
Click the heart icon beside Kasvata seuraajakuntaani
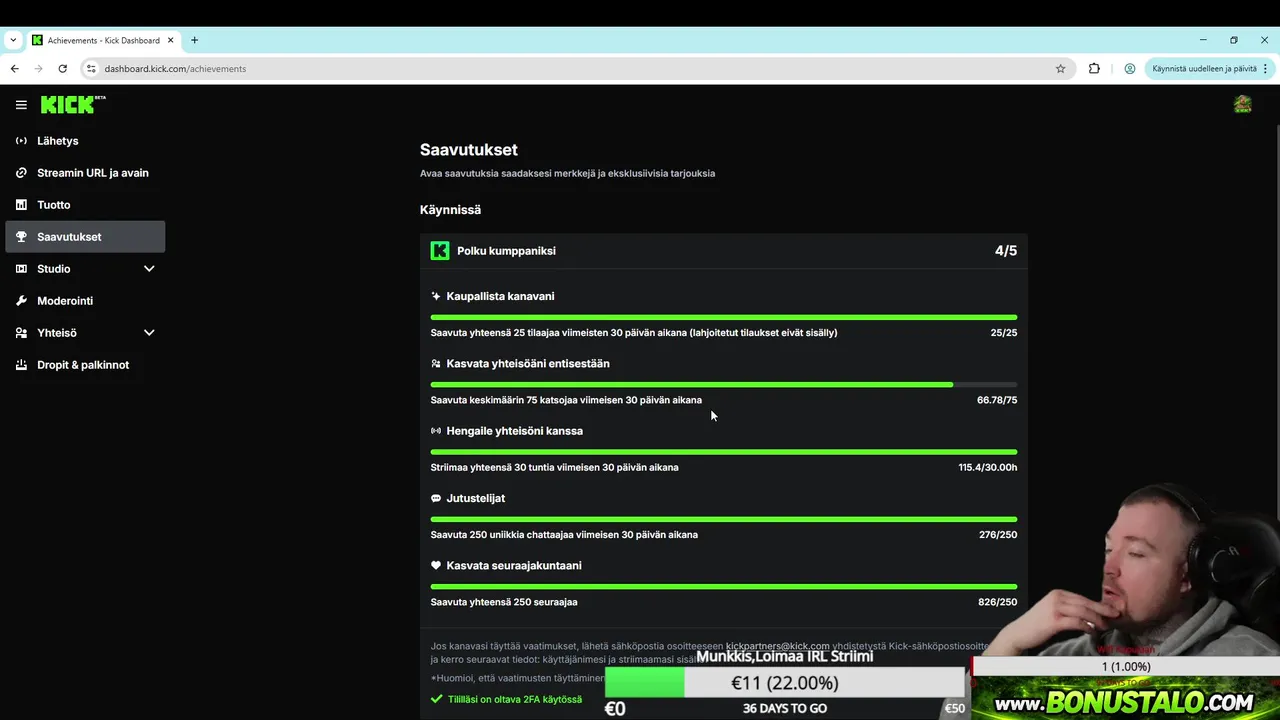click(x=436, y=566)
